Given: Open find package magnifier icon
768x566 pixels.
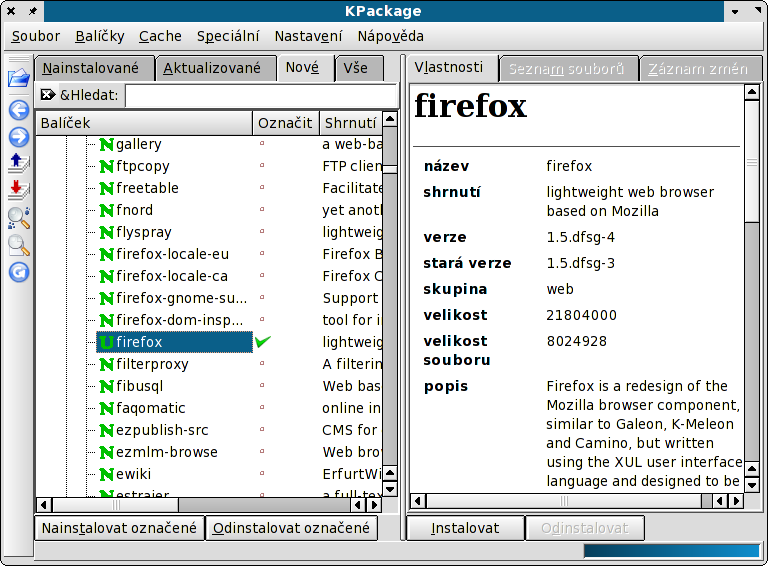Looking at the screenshot, I should coord(19,218).
